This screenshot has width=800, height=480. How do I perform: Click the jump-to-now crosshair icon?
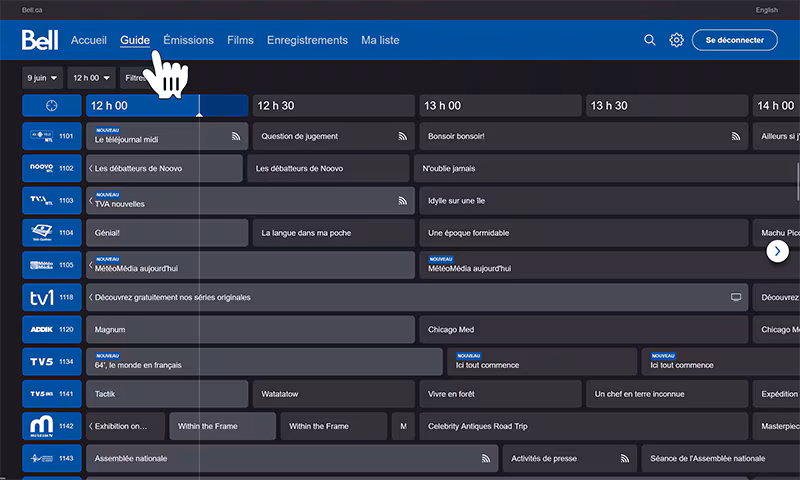pos(52,106)
